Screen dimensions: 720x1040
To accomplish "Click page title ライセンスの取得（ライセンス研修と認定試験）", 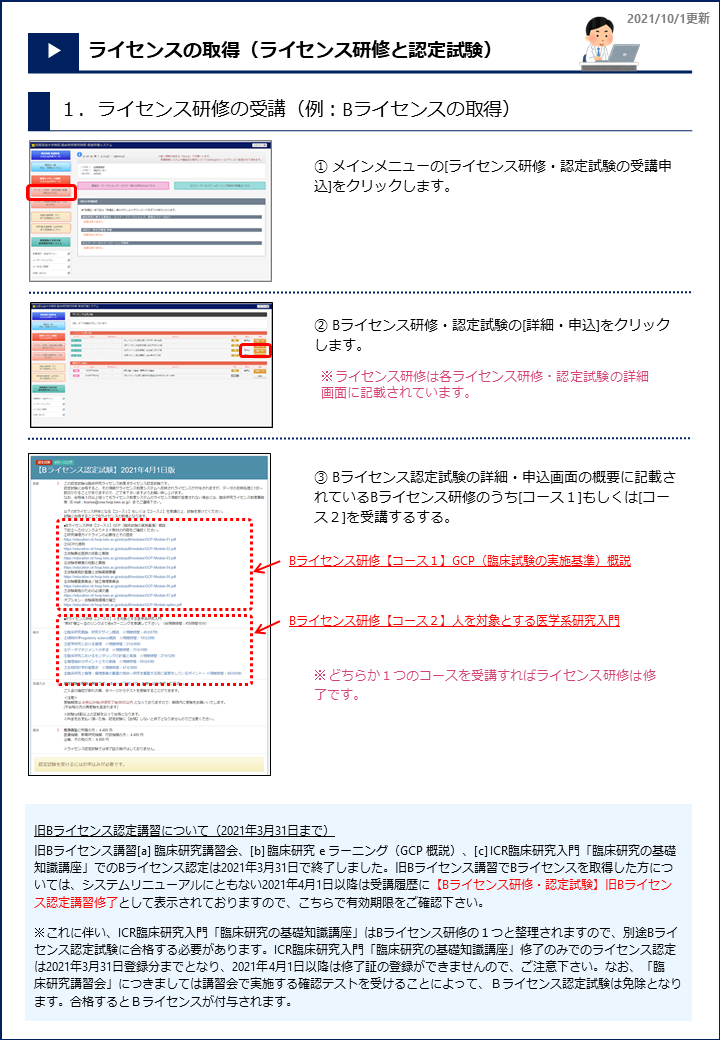I will (x=291, y=50).
